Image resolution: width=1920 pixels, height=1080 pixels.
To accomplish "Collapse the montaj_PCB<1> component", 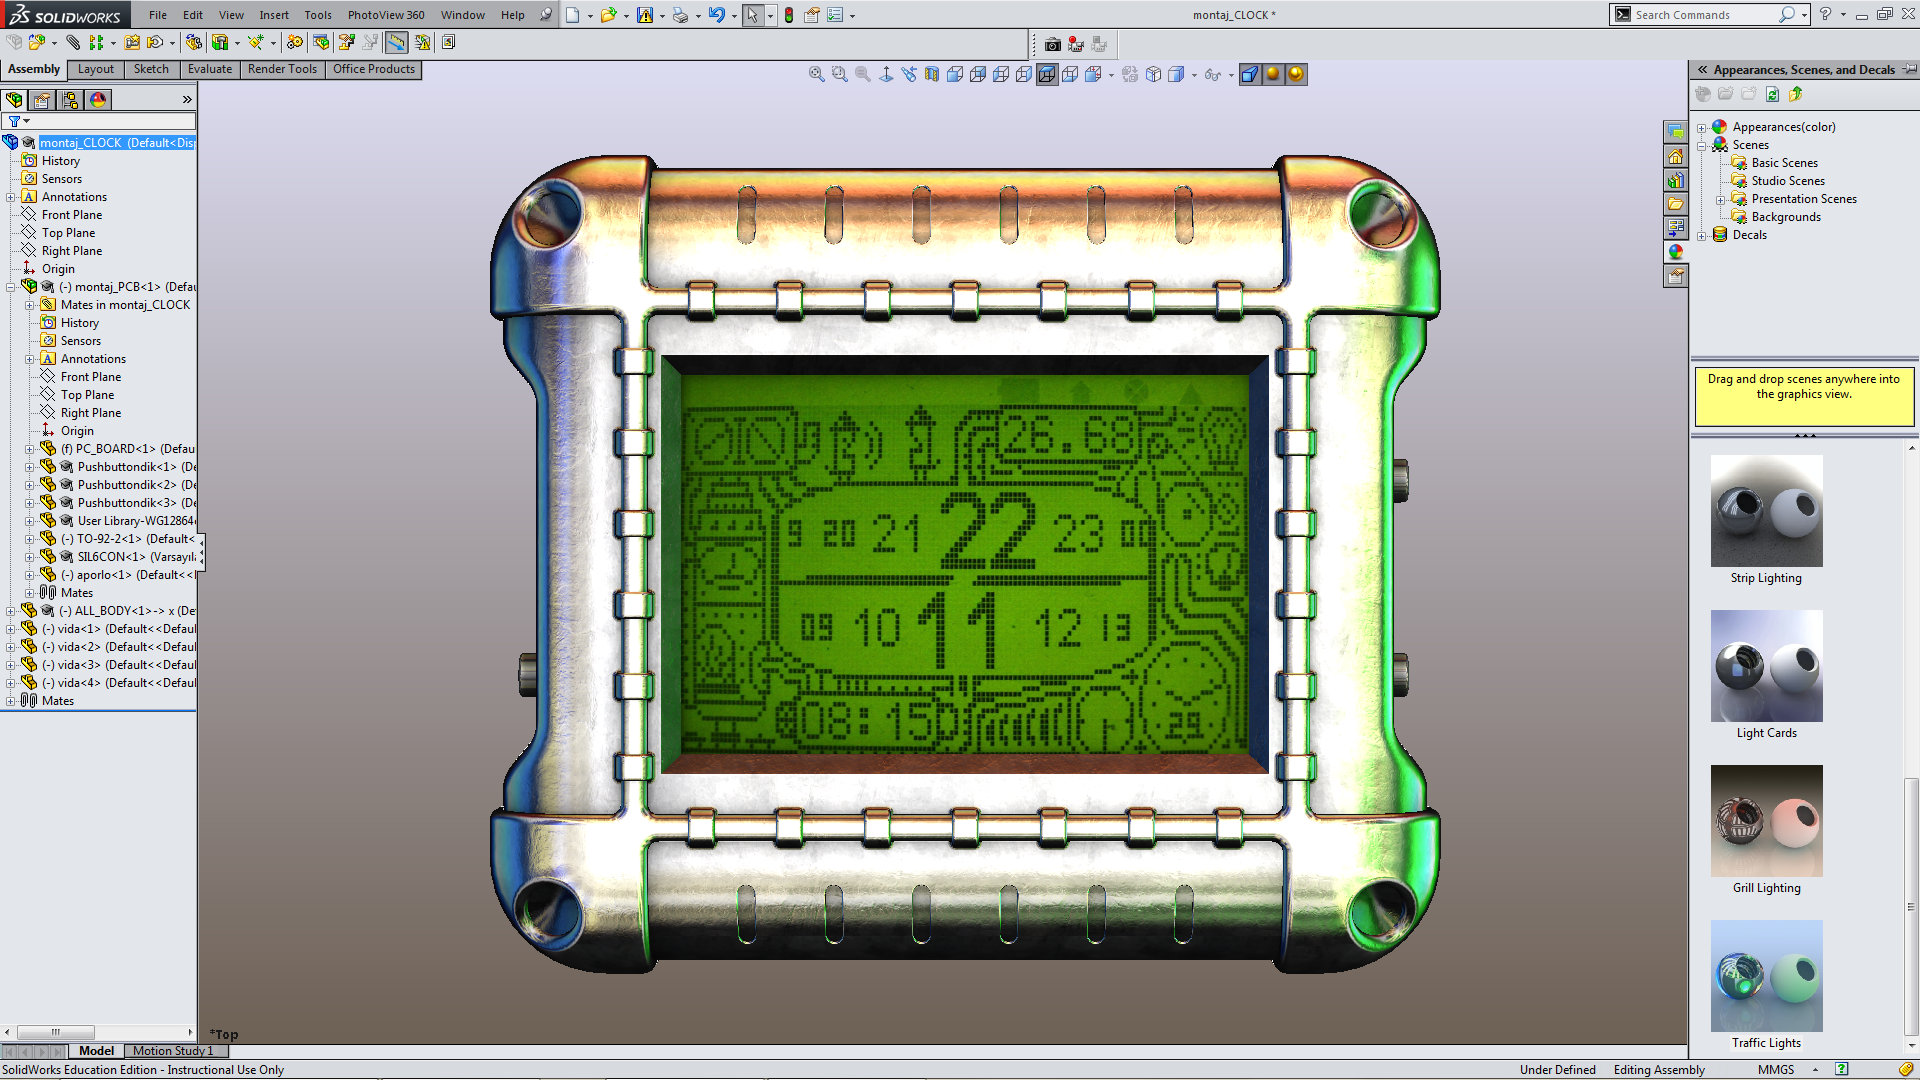I will (x=11, y=287).
